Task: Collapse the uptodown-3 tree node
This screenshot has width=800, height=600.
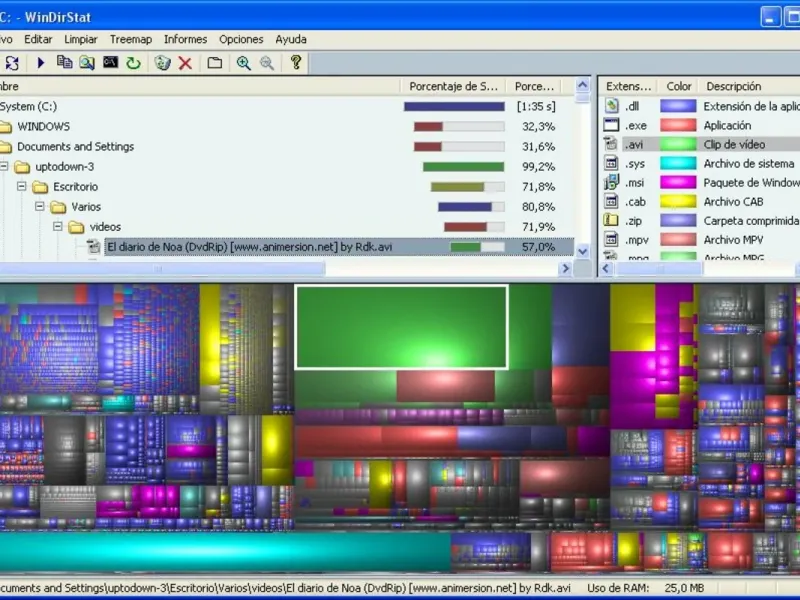Action: [x=4, y=166]
